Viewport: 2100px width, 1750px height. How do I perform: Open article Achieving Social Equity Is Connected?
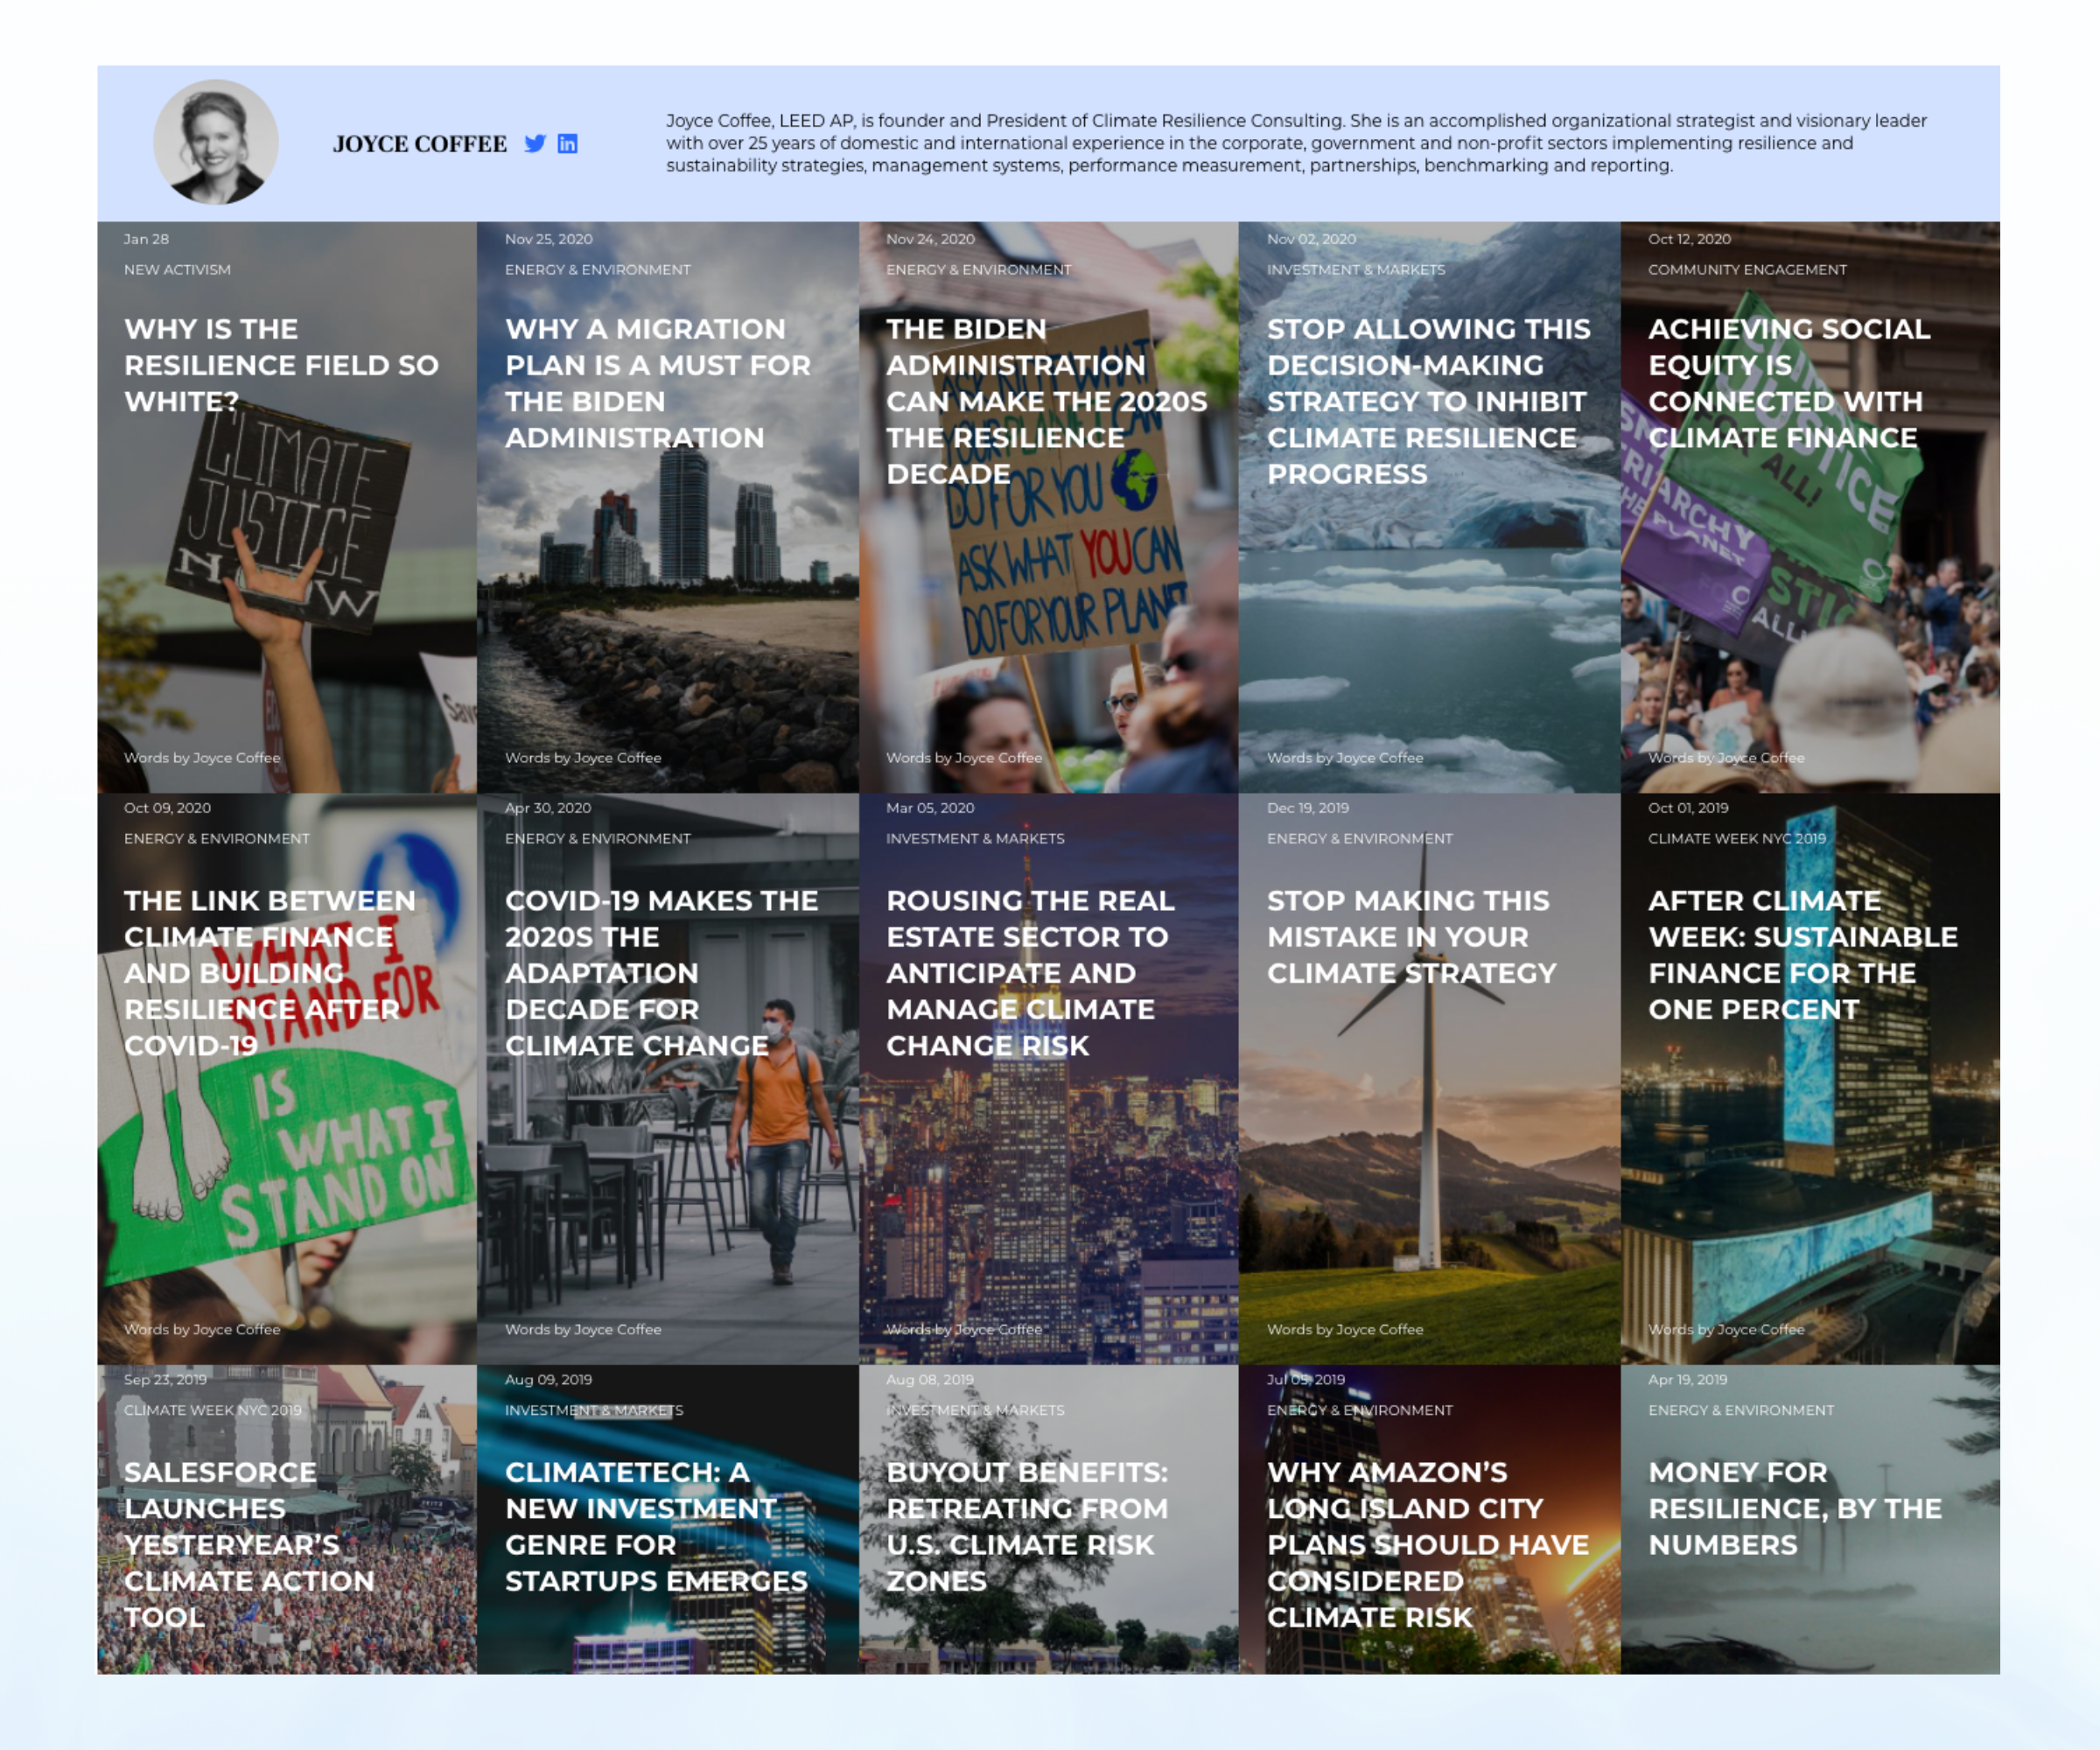(1789, 383)
